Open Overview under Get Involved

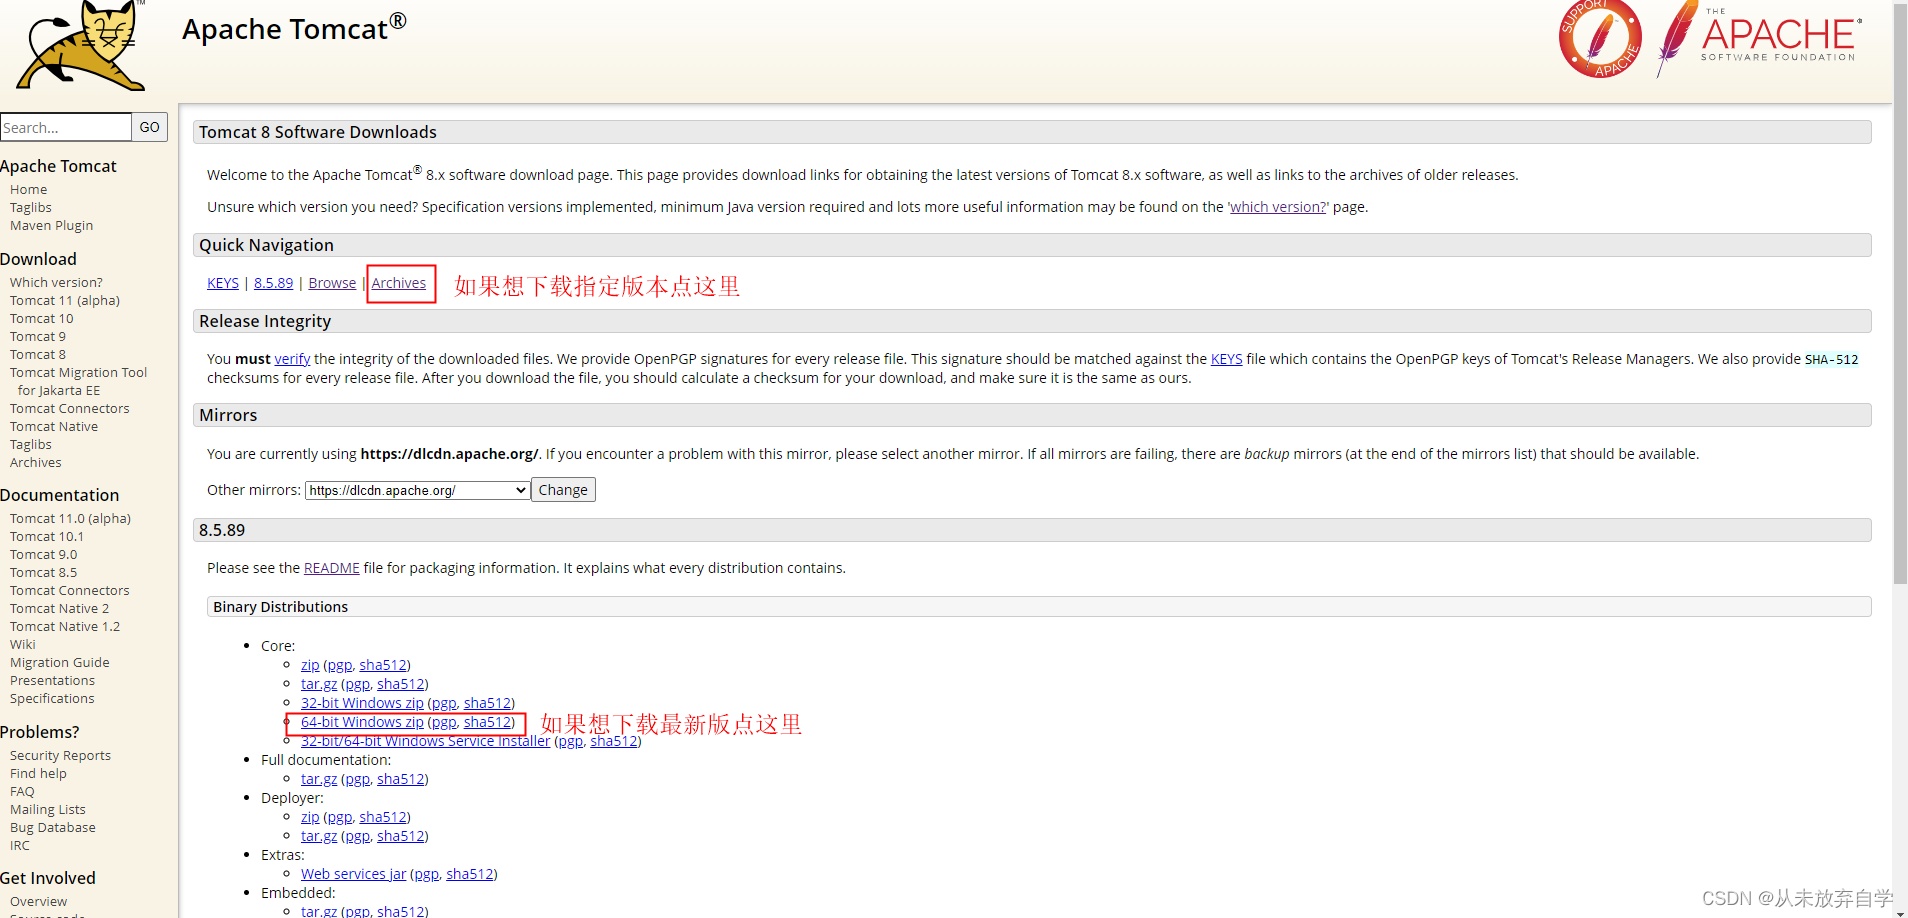coord(38,902)
